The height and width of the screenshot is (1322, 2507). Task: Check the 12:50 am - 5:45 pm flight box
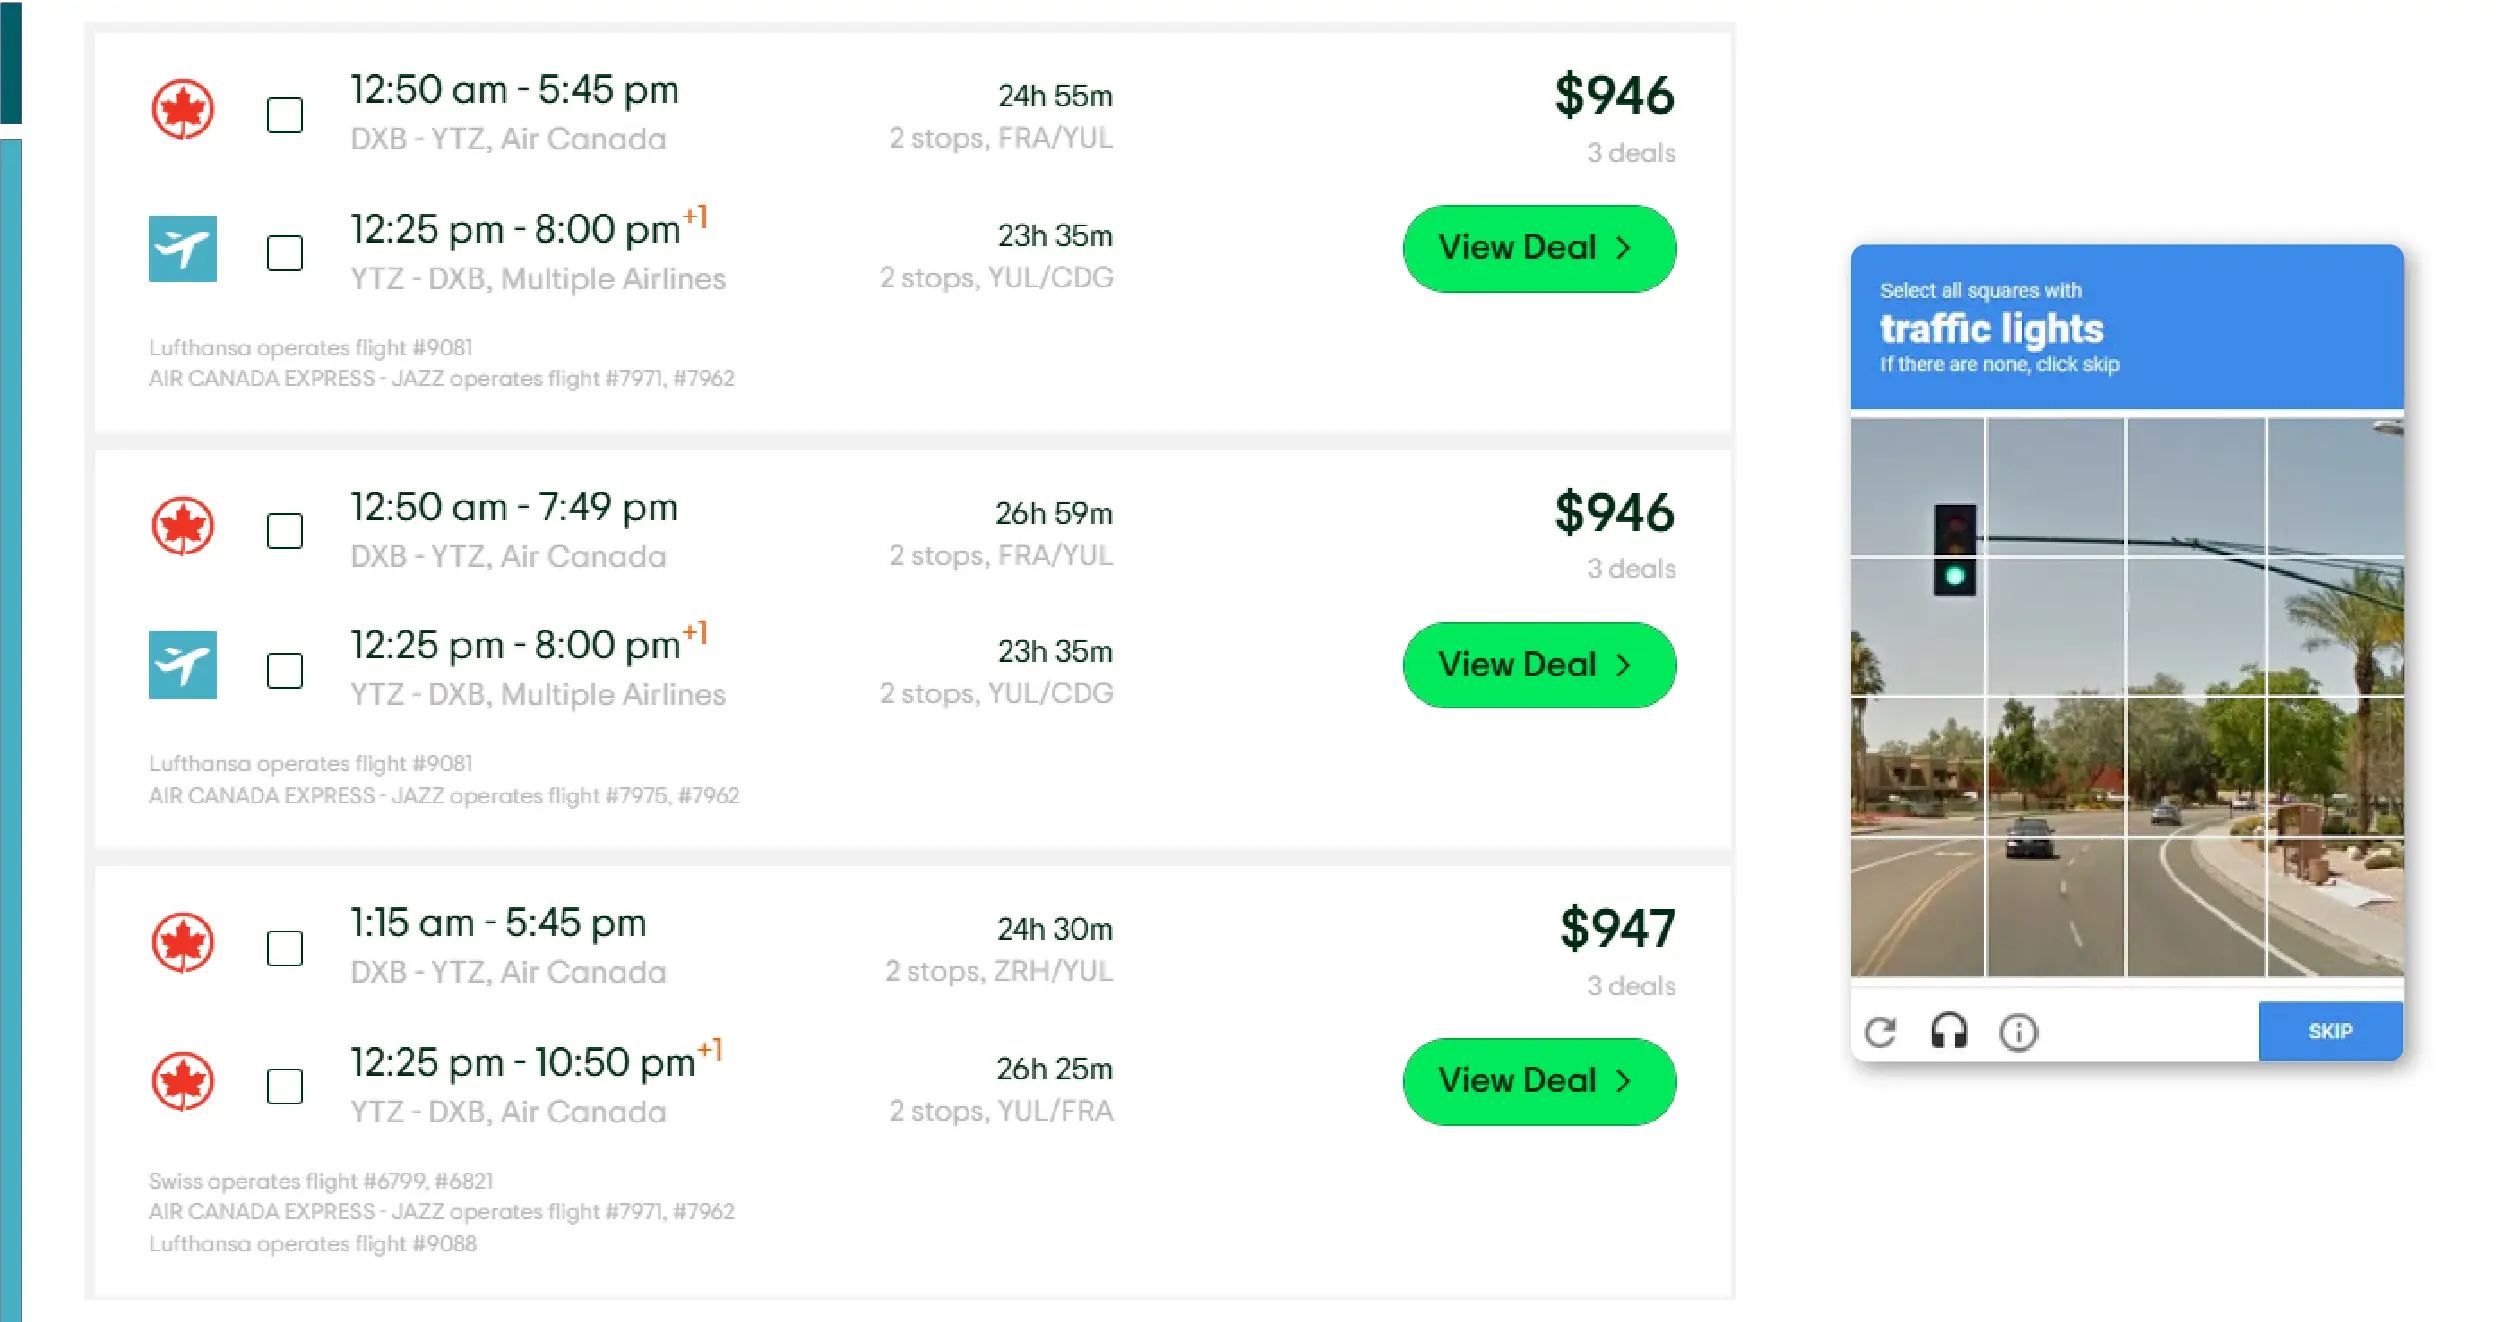tap(285, 115)
